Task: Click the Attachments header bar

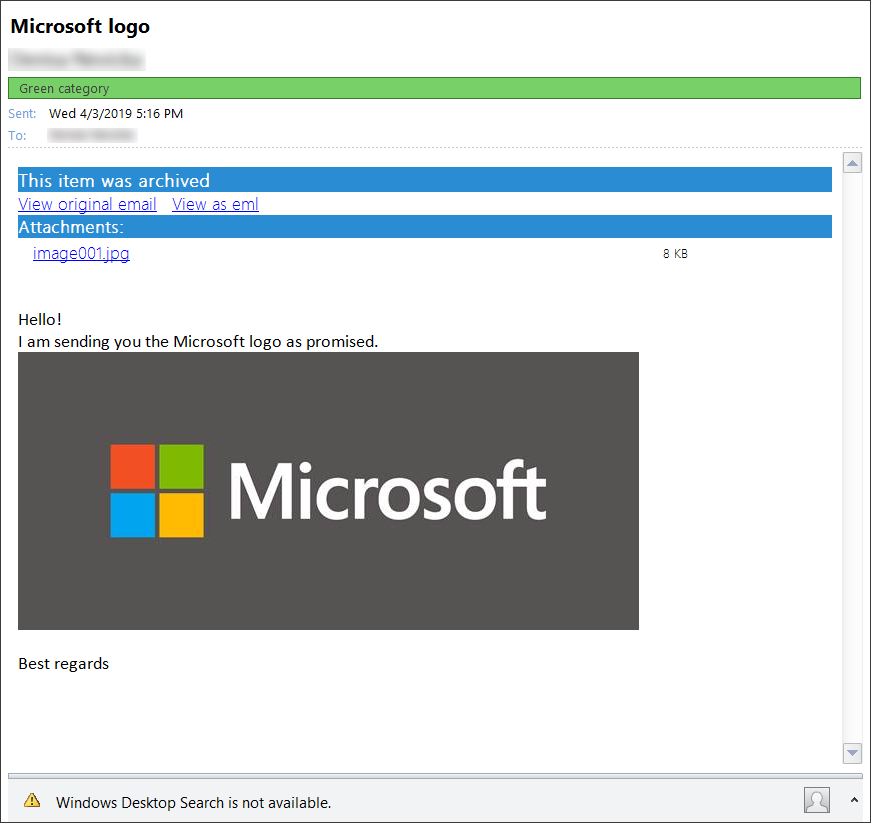Action: tap(424, 227)
